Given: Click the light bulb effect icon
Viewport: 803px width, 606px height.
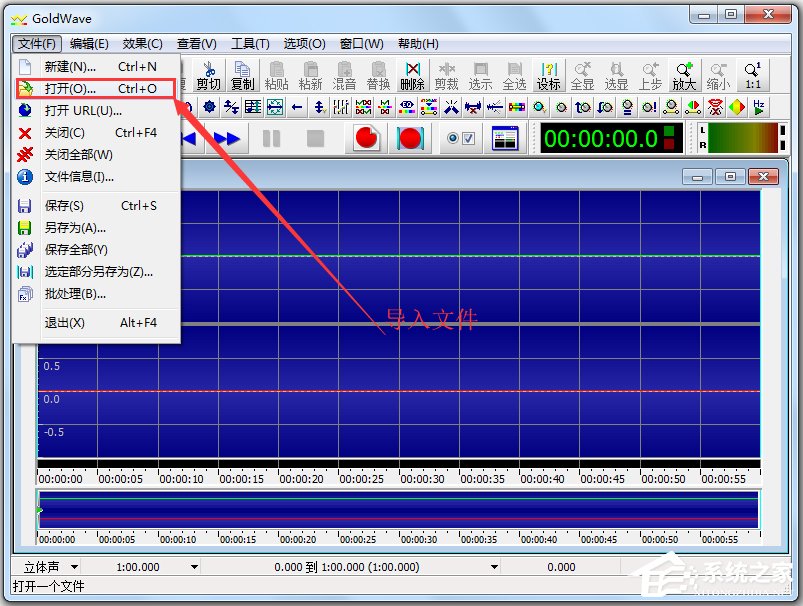Looking at the screenshot, I should tap(627, 107).
